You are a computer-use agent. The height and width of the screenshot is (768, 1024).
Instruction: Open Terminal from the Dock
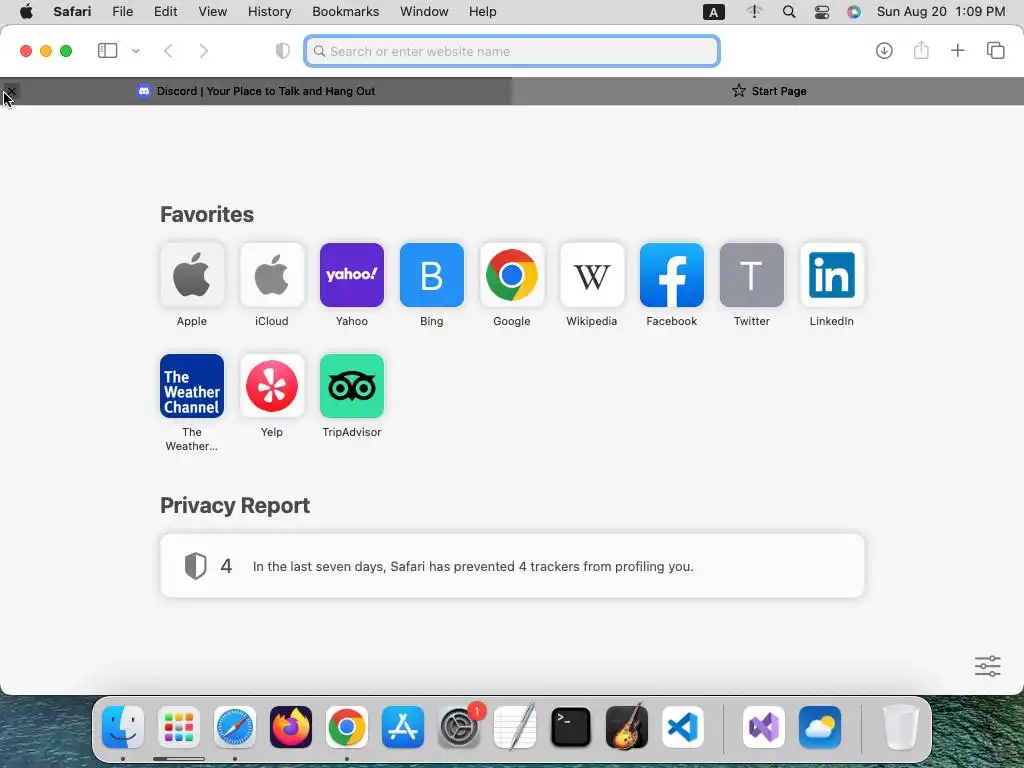tap(571, 727)
